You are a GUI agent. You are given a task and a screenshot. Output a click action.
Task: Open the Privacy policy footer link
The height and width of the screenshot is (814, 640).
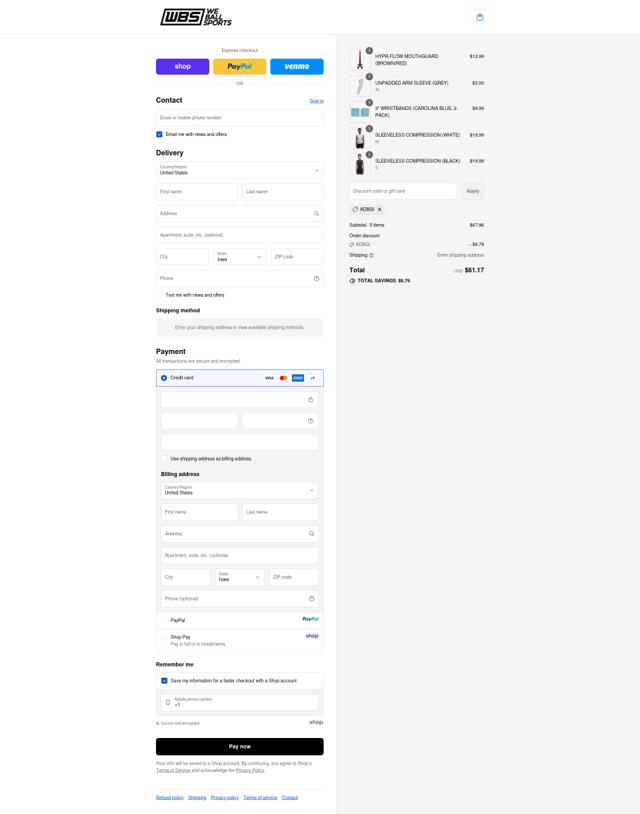tap(225, 798)
